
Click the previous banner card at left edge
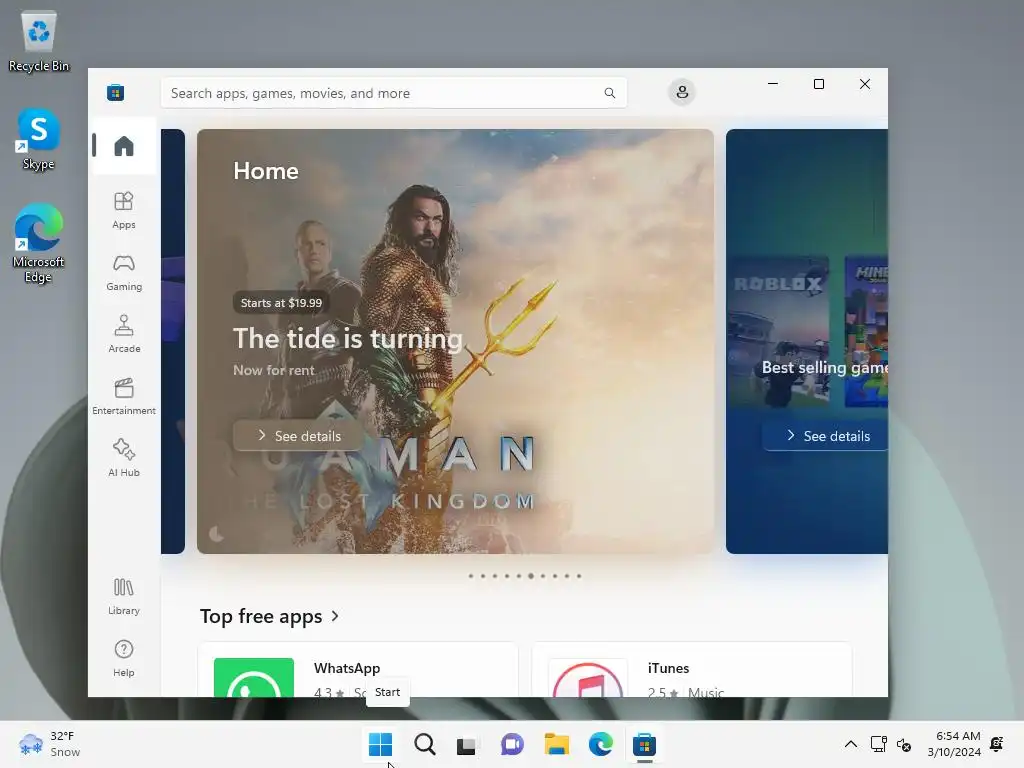click(173, 341)
